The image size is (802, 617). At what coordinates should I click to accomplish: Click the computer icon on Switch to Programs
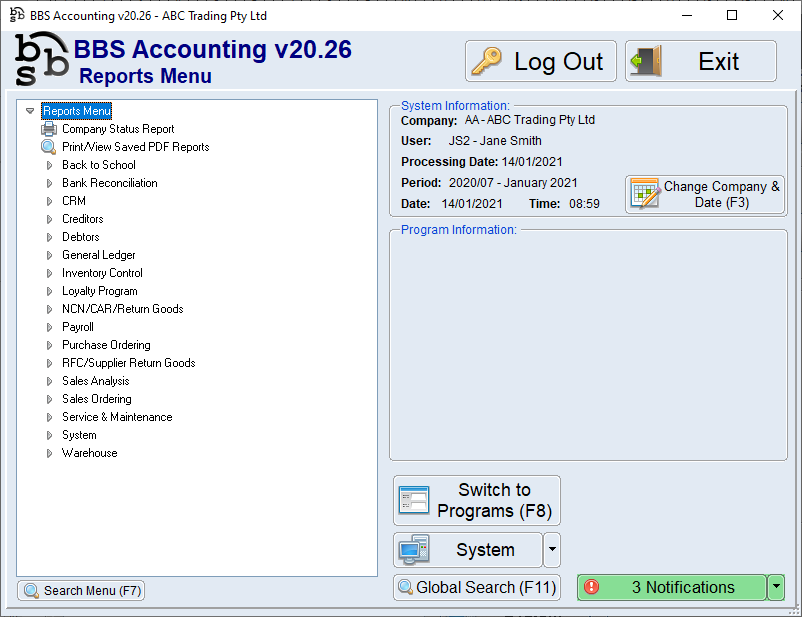click(414, 500)
